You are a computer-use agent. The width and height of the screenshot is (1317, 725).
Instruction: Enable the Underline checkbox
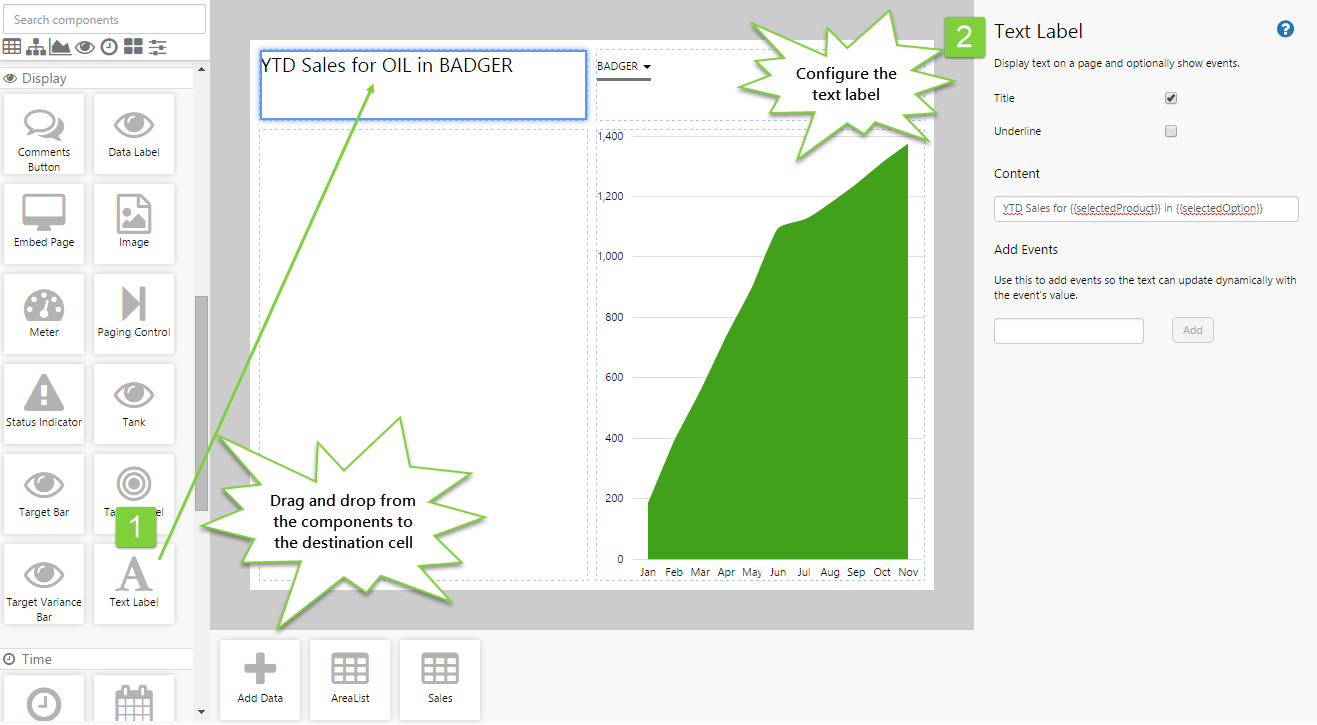tap(1171, 131)
